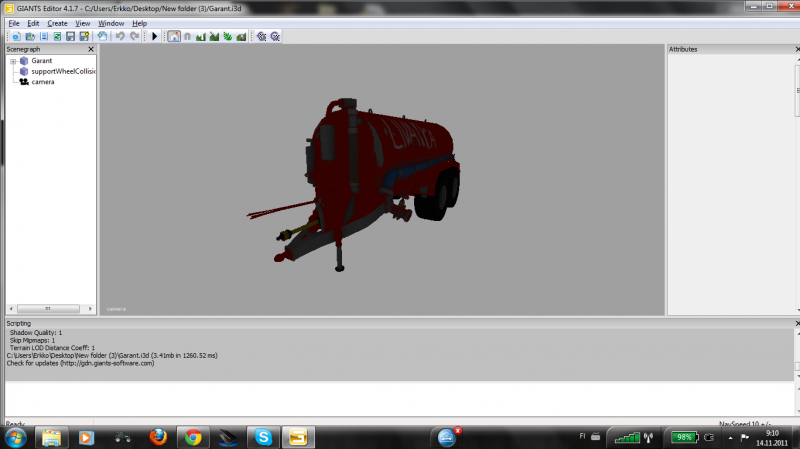Launch Firefox from the taskbar
The height and width of the screenshot is (449, 800).
(158, 437)
